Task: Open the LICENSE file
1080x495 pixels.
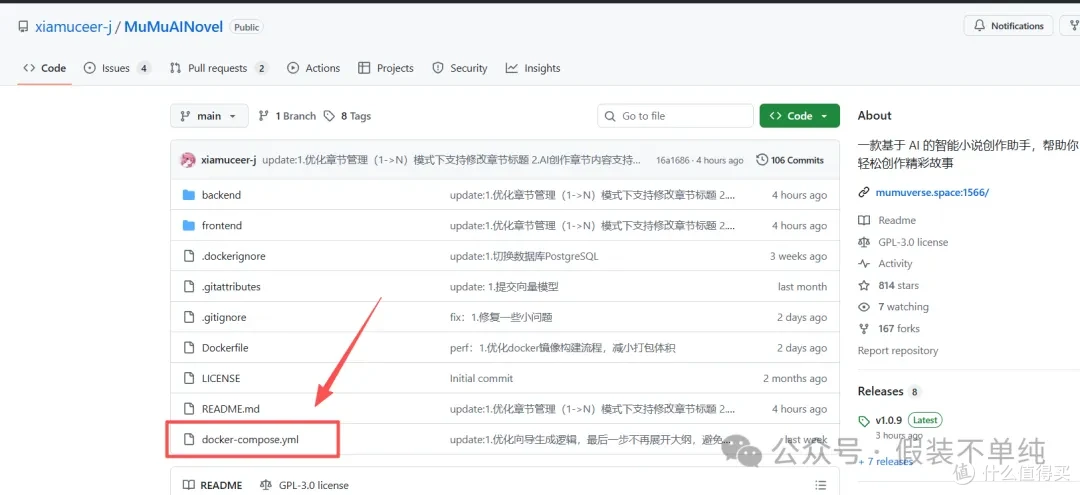Action: click(x=221, y=378)
